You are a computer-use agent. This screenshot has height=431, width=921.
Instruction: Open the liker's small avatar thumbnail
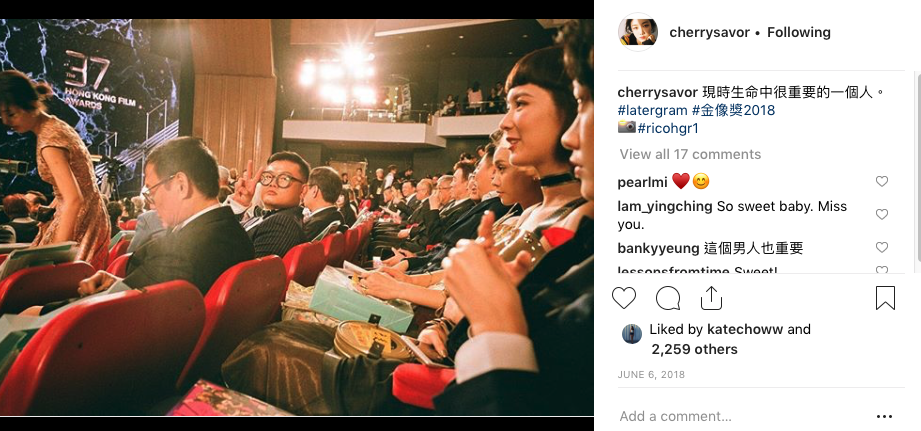[632, 334]
